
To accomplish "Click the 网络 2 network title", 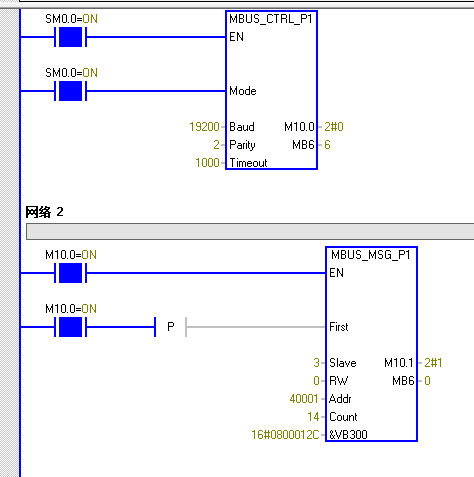I will 44,212.
